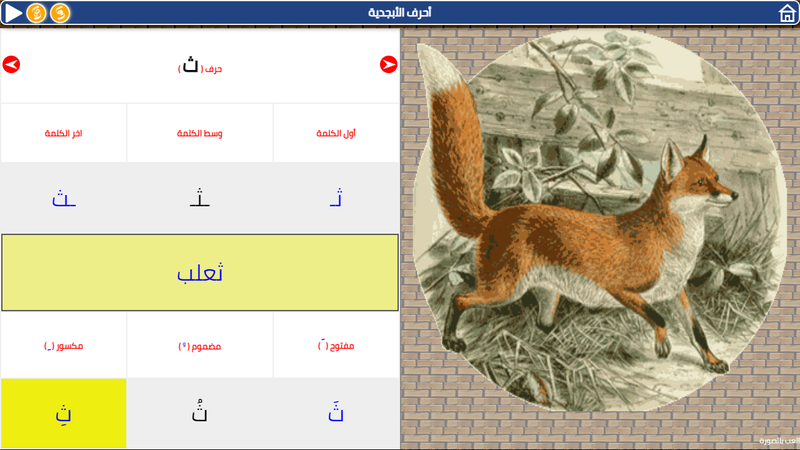This screenshot has width=800, height=450.
Task: Click the fox picture
Action: (x=600, y=219)
